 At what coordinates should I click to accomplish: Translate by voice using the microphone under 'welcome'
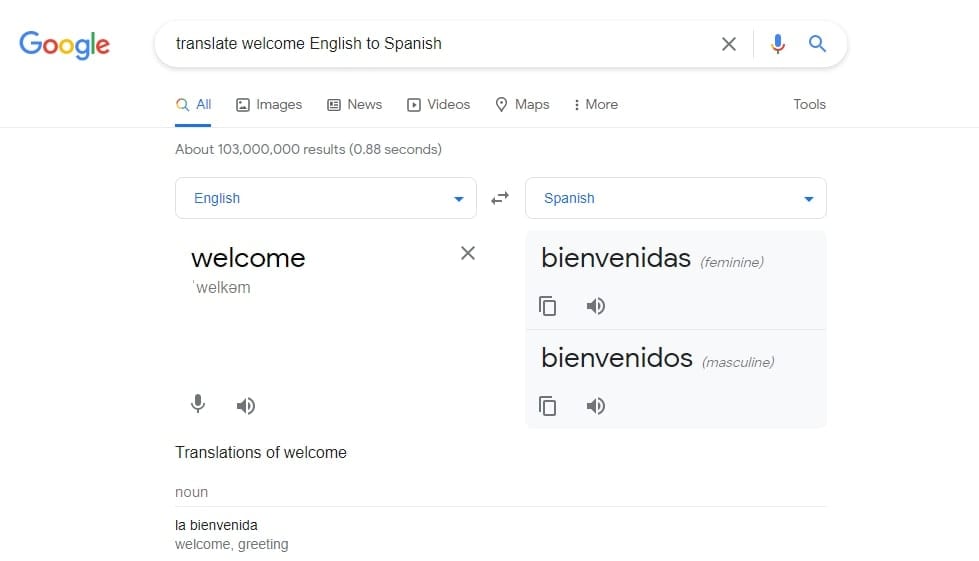(x=198, y=405)
